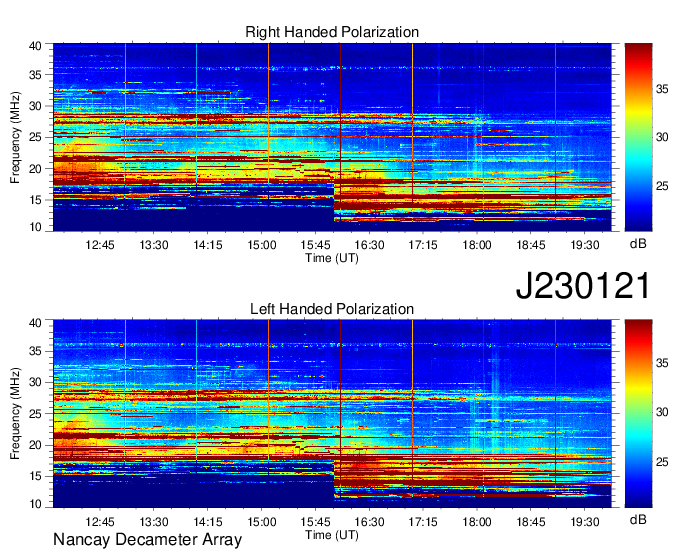Screen dimensions: 680x552
Task: Click 19:30 tick label under Left Handed plot
Action: [x=585, y=521]
